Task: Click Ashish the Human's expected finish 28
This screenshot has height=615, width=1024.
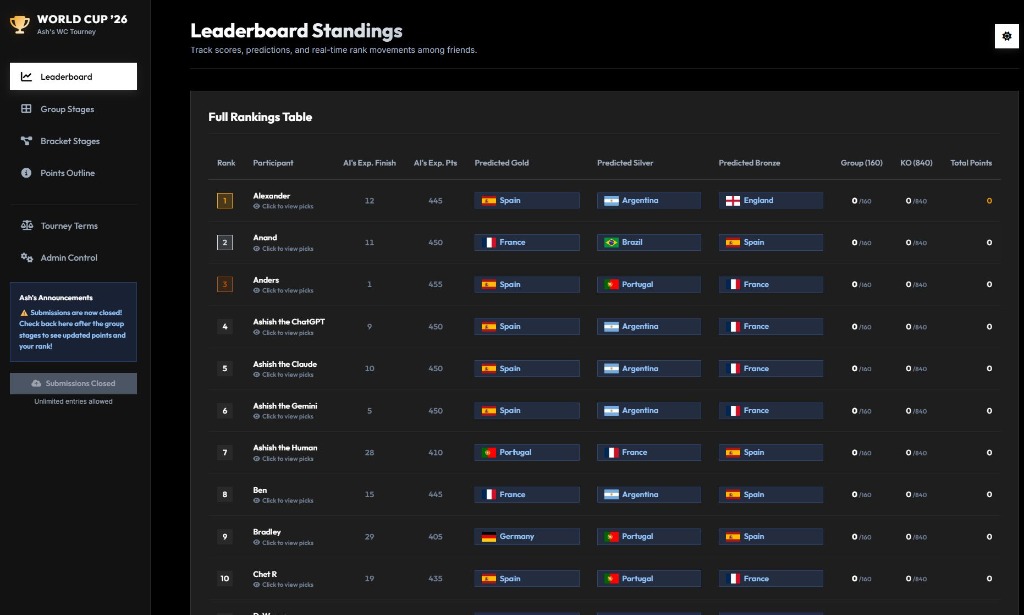Action: coord(370,452)
